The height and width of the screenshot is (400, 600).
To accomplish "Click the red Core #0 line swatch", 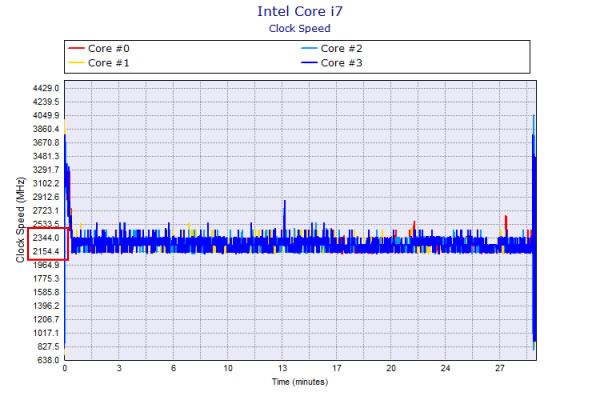I will pos(76,49).
